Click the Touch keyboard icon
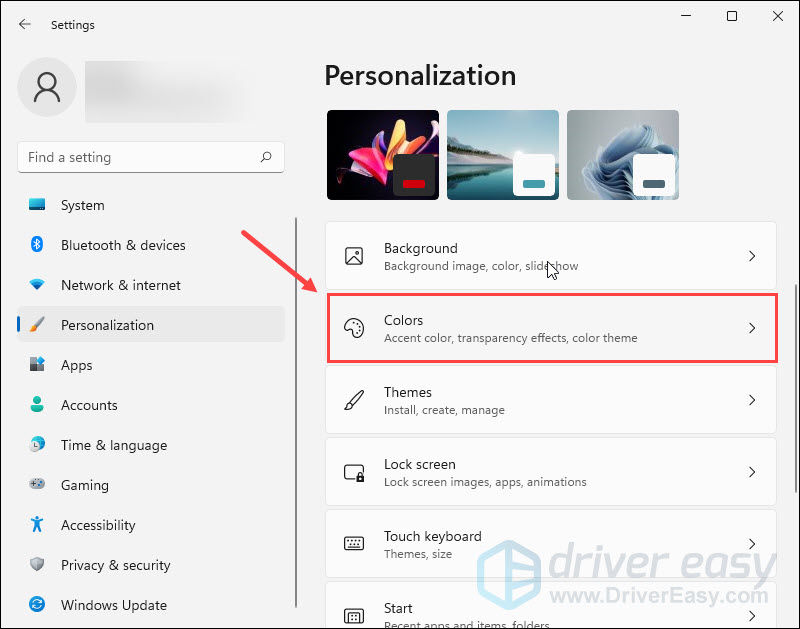800x629 pixels. (355, 544)
